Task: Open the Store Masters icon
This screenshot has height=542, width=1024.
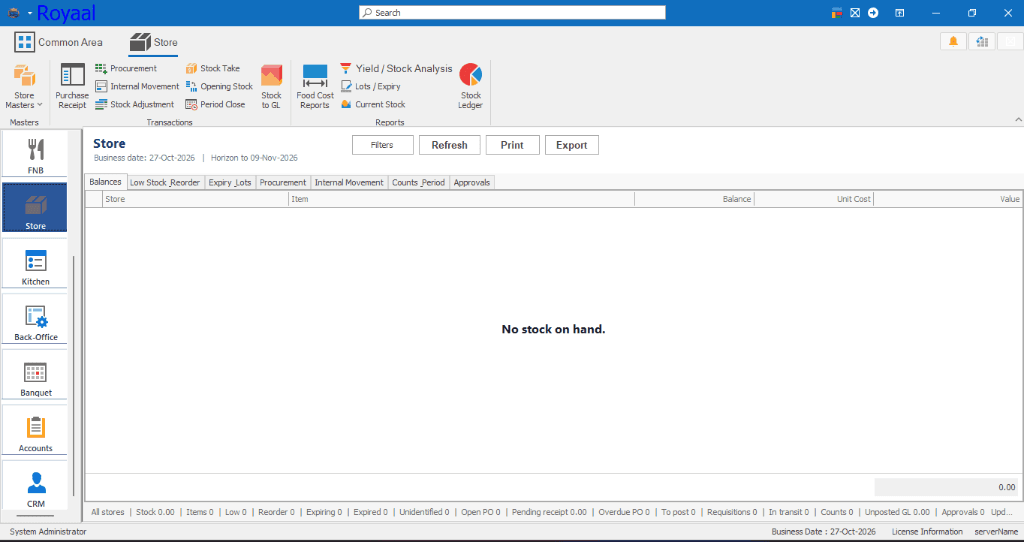Action: tap(24, 76)
